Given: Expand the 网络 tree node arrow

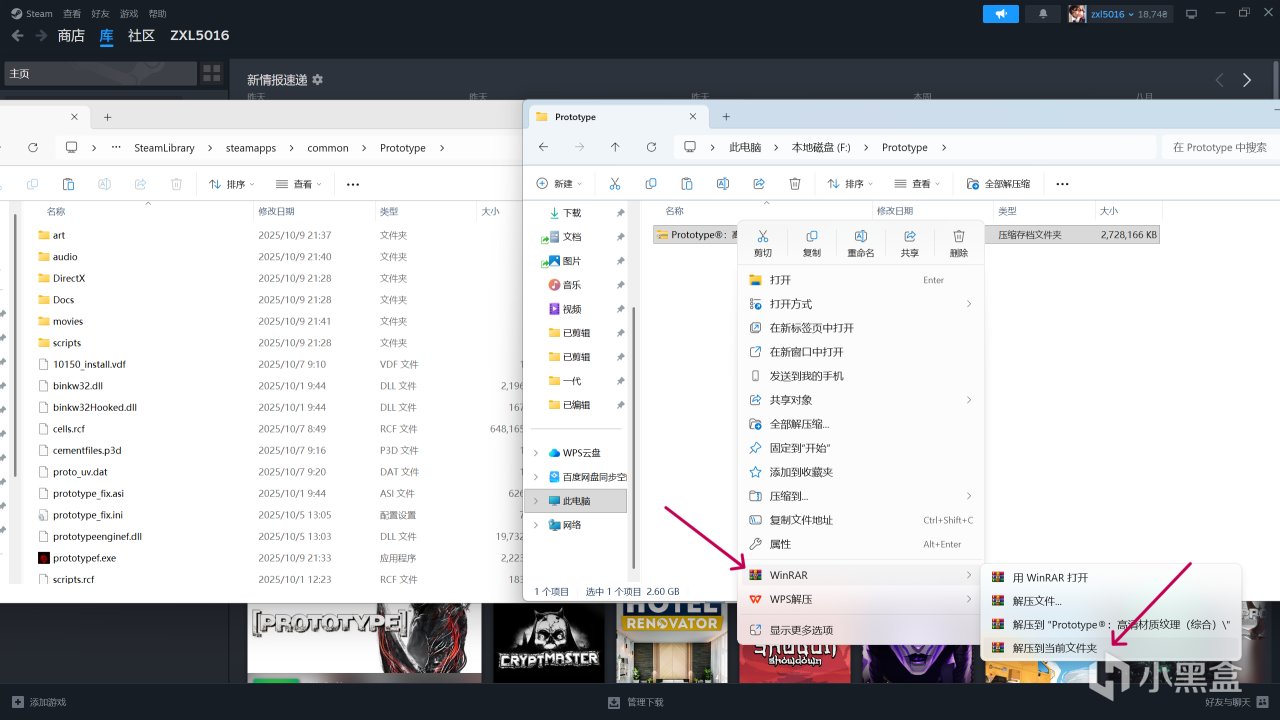Looking at the screenshot, I should [x=536, y=525].
